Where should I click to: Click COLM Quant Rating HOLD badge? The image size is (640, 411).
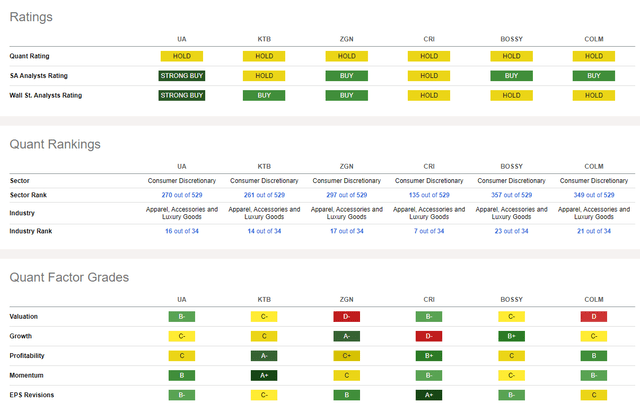tap(594, 56)
